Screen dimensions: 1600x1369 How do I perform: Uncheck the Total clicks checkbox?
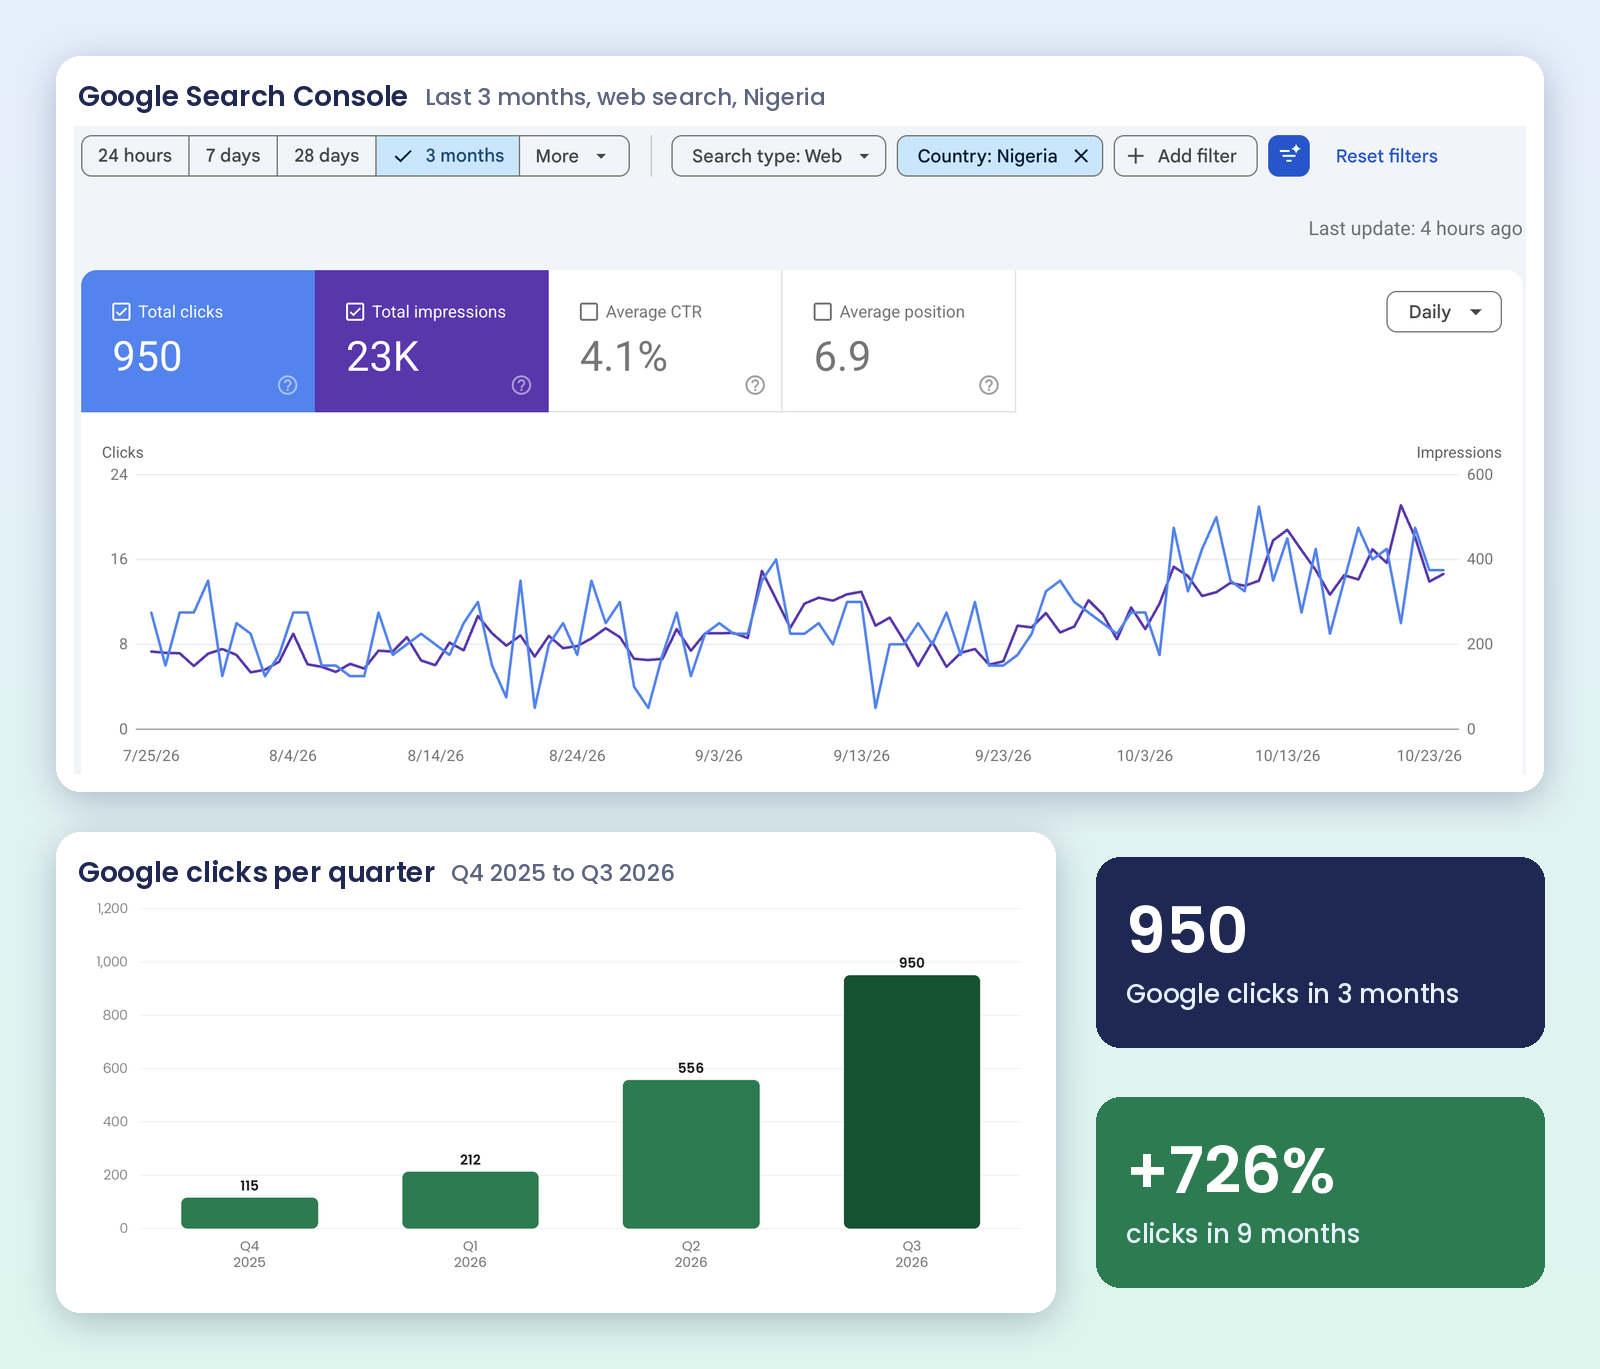121,312
